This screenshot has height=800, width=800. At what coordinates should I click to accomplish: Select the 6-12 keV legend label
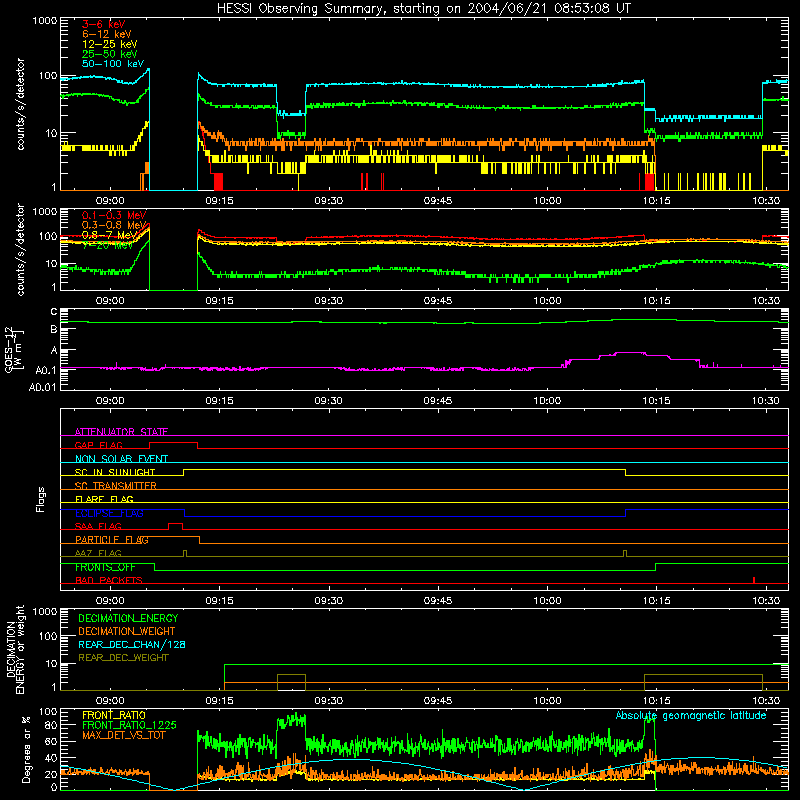click(106, 34)
